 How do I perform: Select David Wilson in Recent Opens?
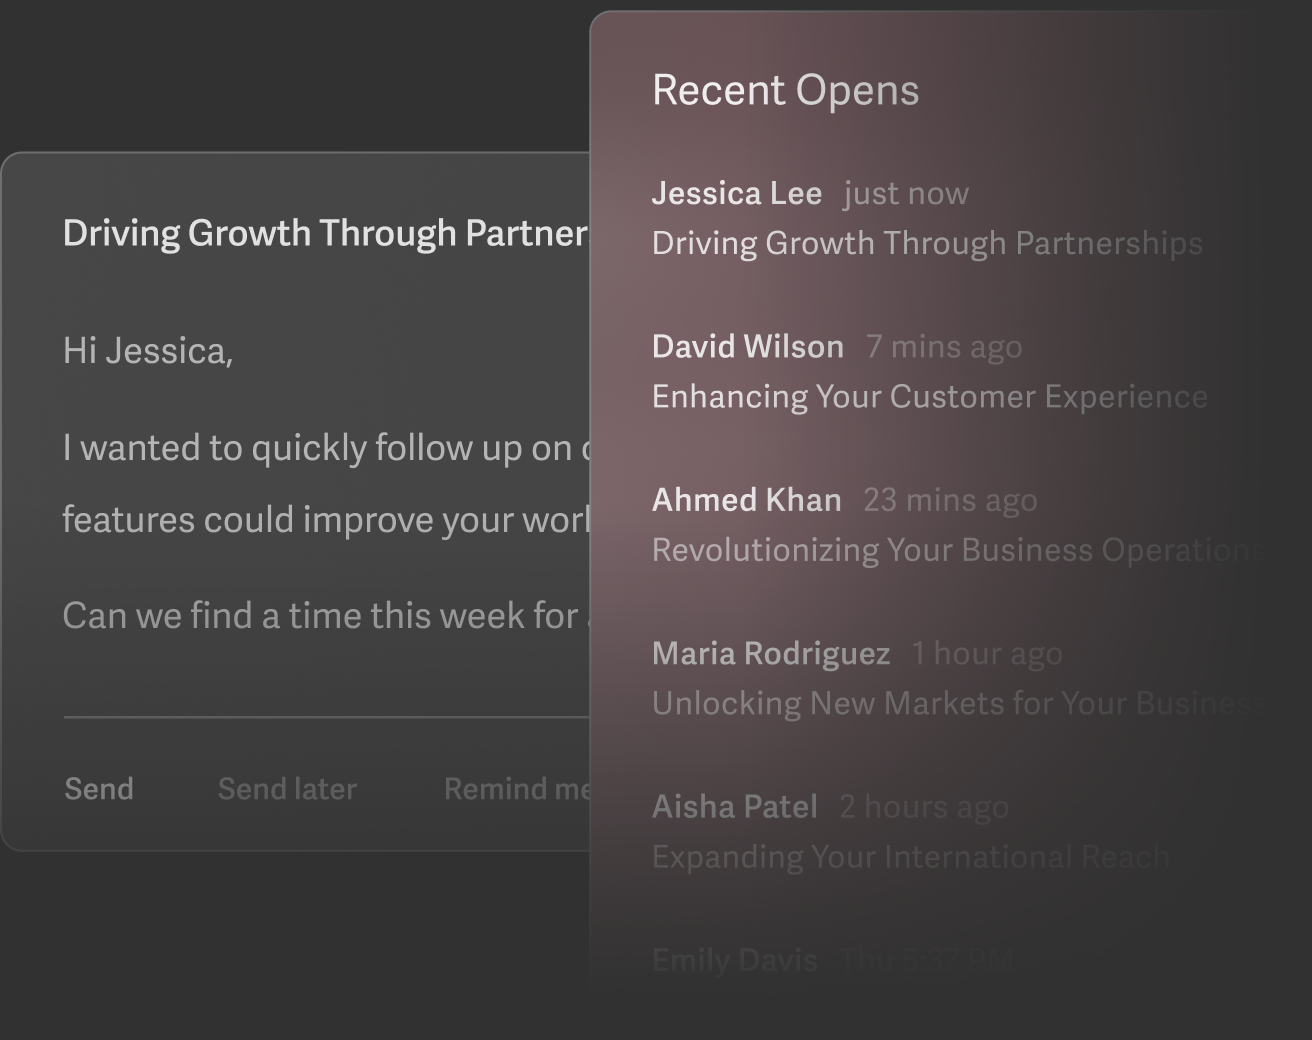tap(748, 346)
